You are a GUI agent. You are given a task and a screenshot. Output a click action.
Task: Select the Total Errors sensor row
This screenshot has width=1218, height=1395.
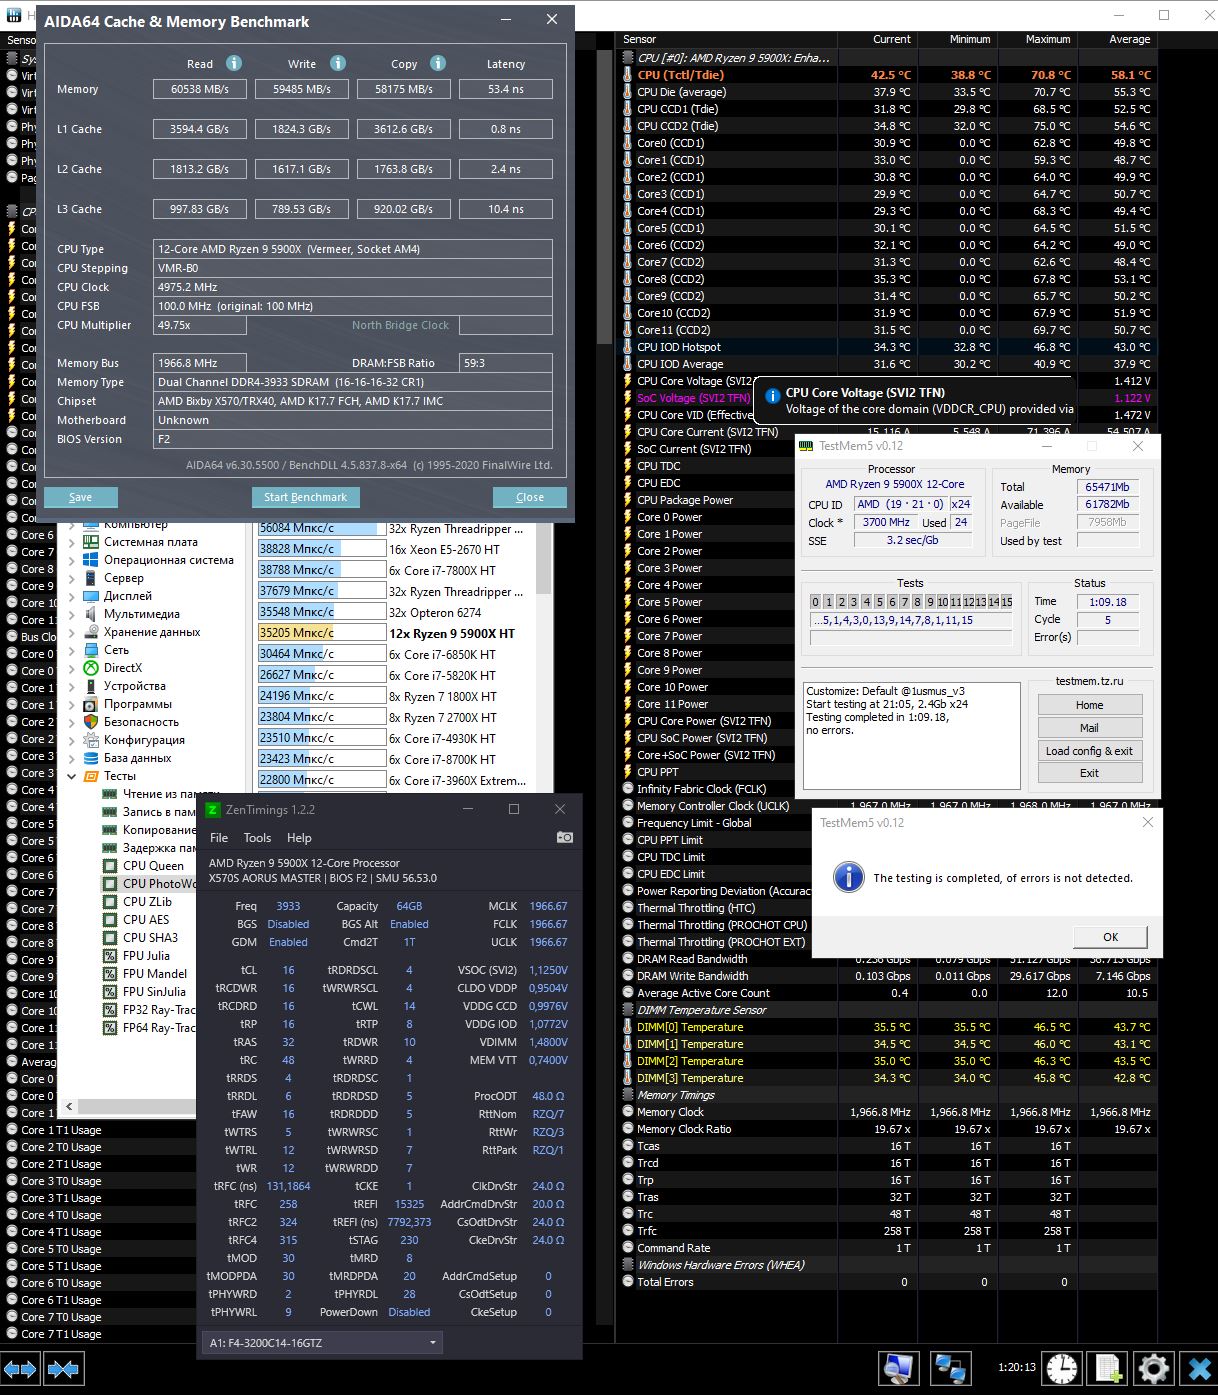click(x=887, y=1282)
